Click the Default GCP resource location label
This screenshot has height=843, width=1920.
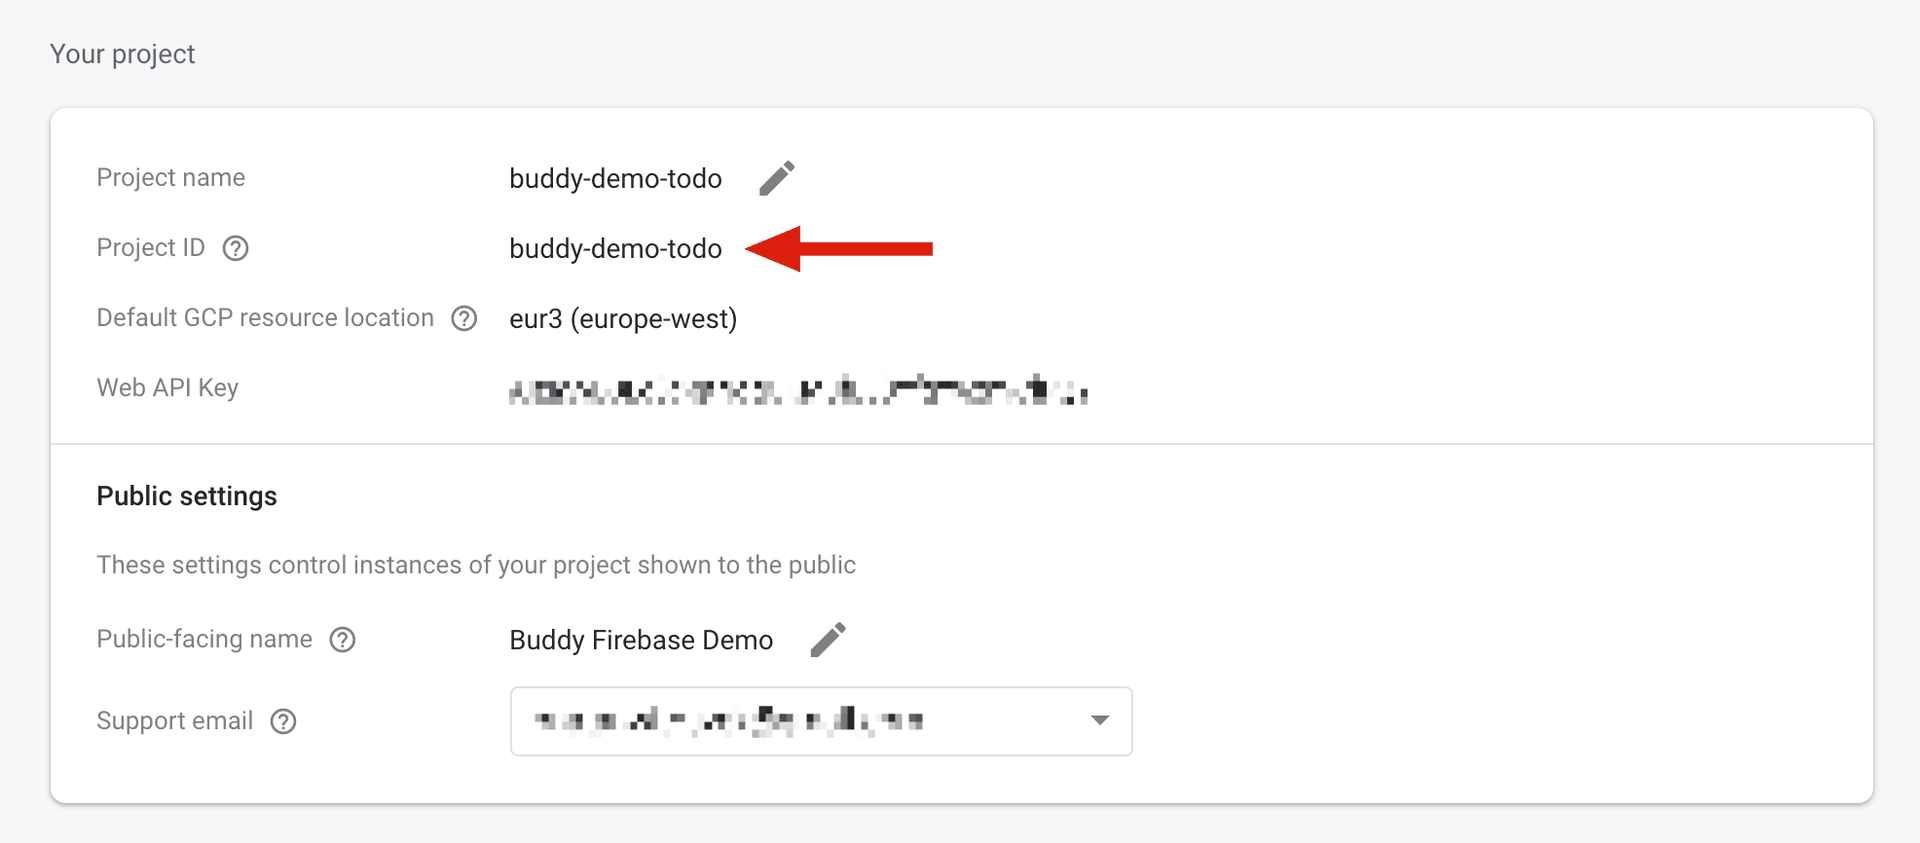point(265,318)
